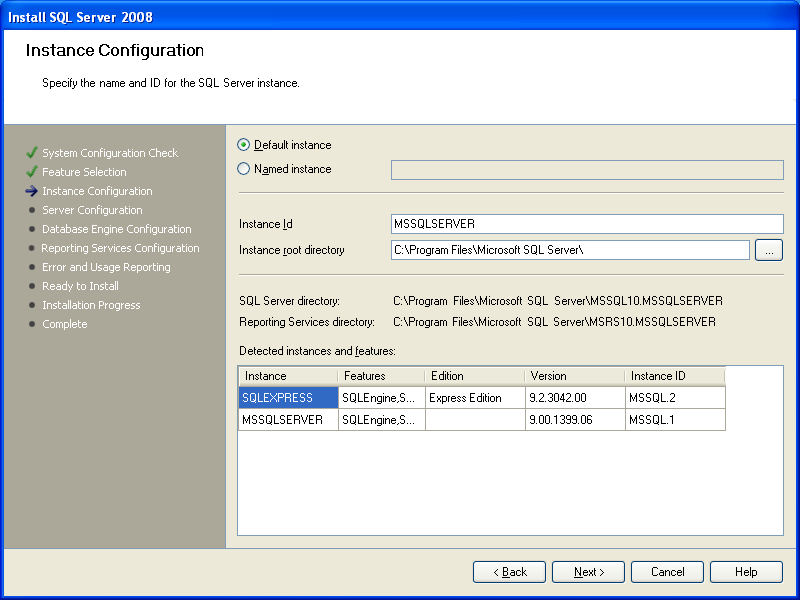Select the Feature Selection step
Screen dimensions: 800x600
coord(84,172)
